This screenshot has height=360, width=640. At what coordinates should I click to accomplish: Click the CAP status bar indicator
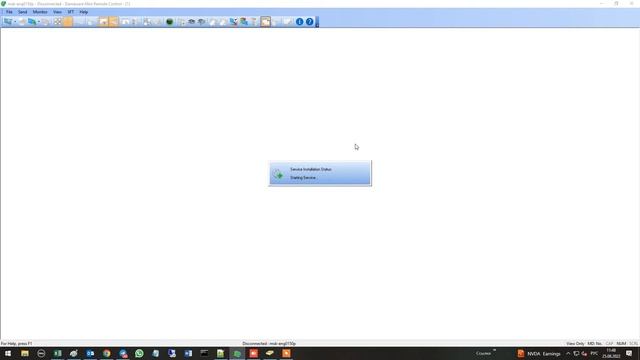pos(609,344)
